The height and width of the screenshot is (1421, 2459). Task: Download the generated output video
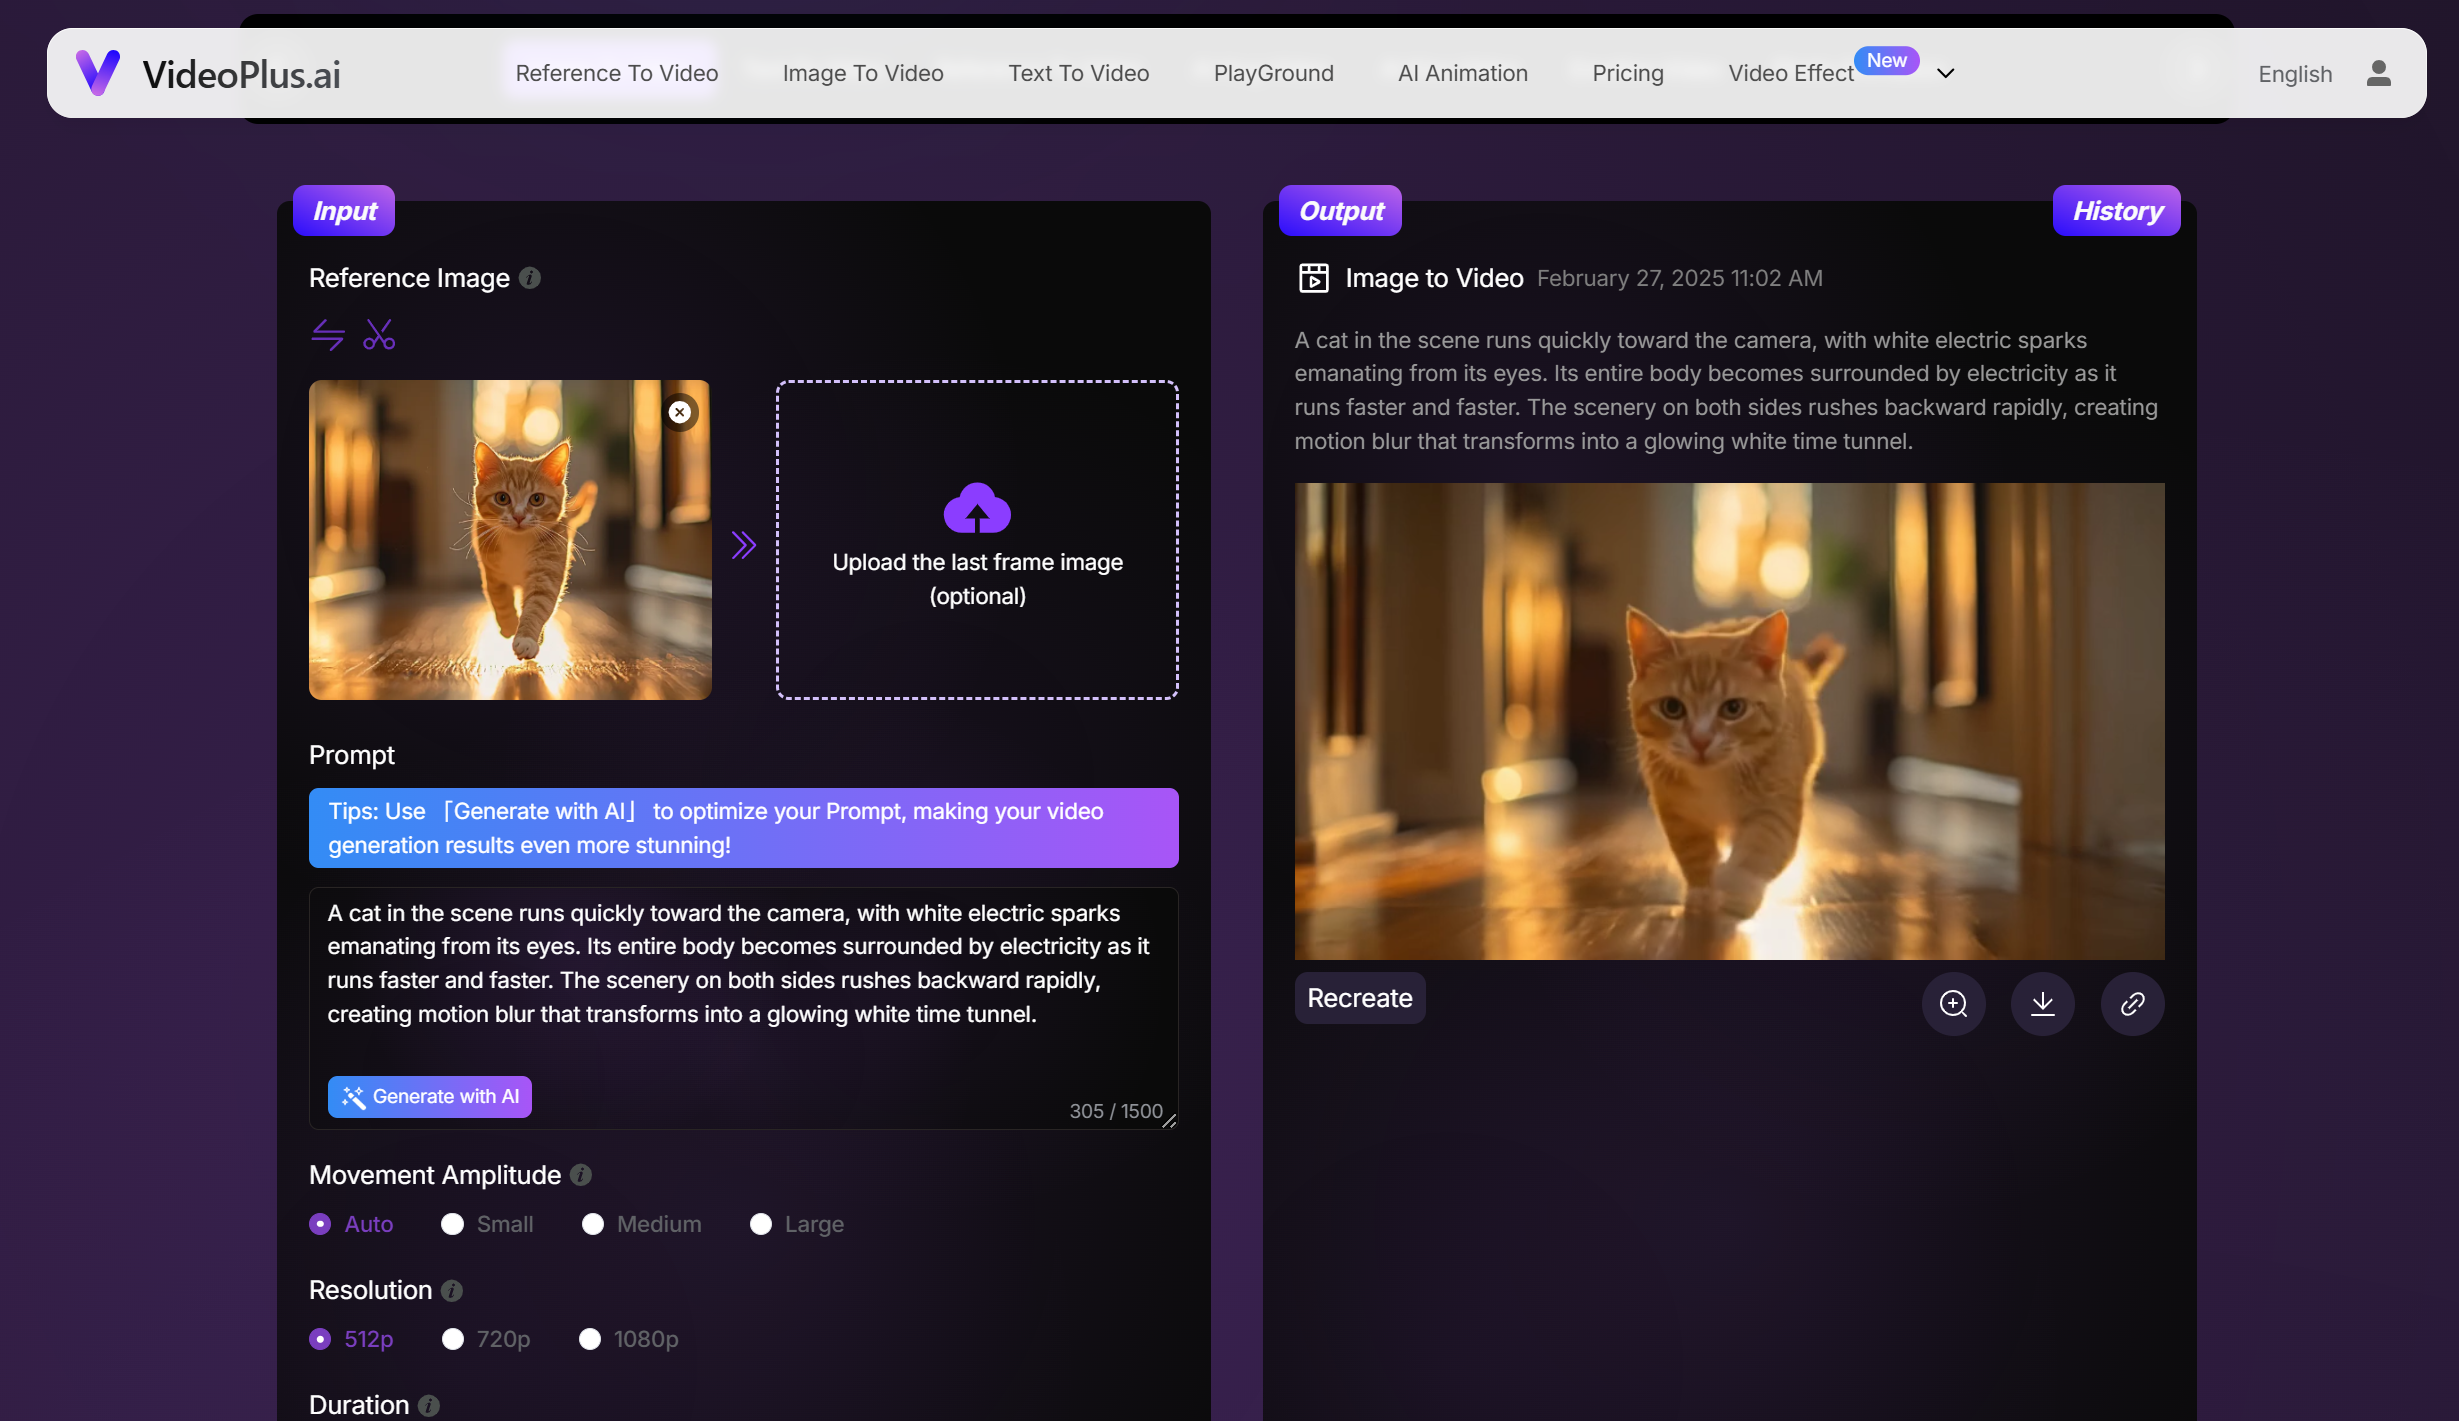pos(2042,1003)
